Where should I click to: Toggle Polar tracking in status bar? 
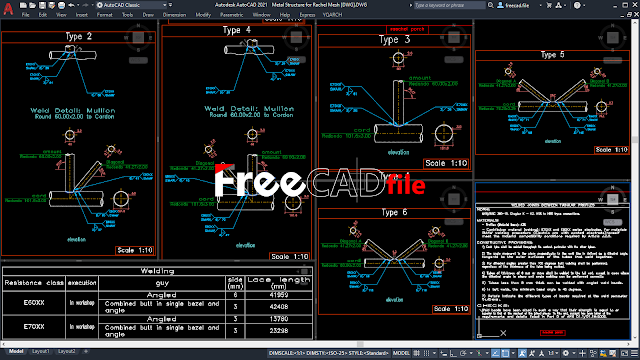click(463, 353)
